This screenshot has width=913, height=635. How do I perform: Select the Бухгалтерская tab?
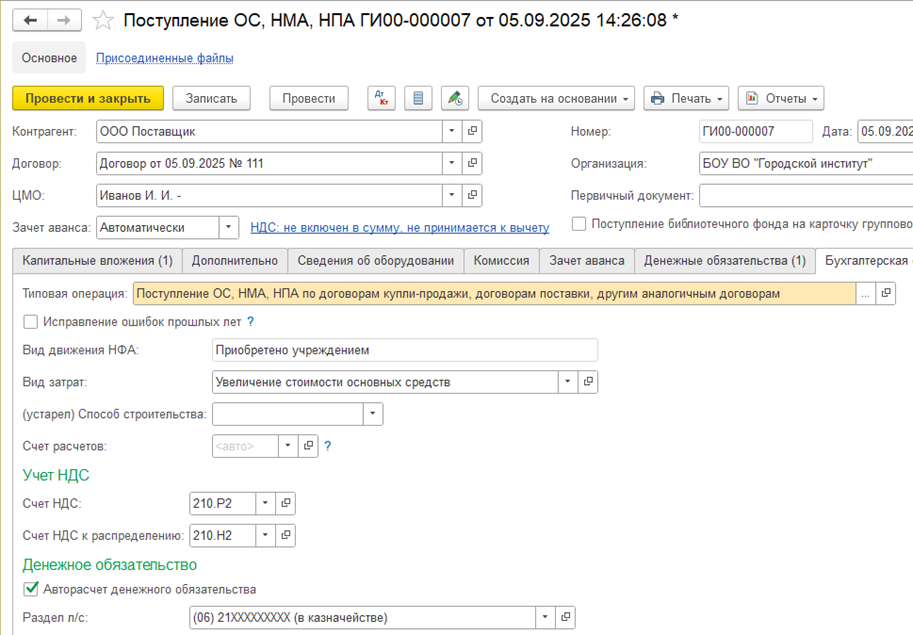(x=865, y=261)
